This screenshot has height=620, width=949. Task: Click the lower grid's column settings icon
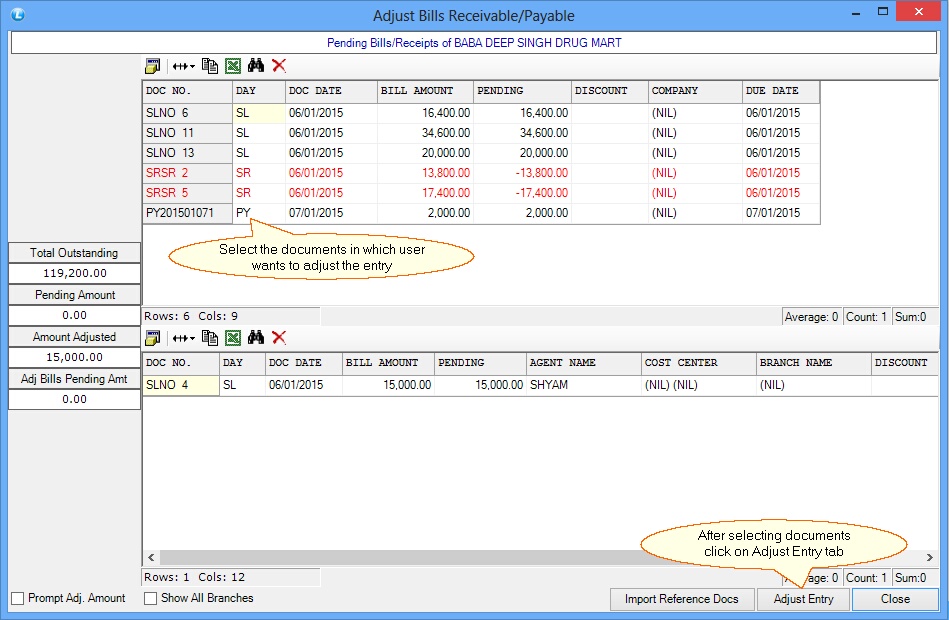point(153,338)
